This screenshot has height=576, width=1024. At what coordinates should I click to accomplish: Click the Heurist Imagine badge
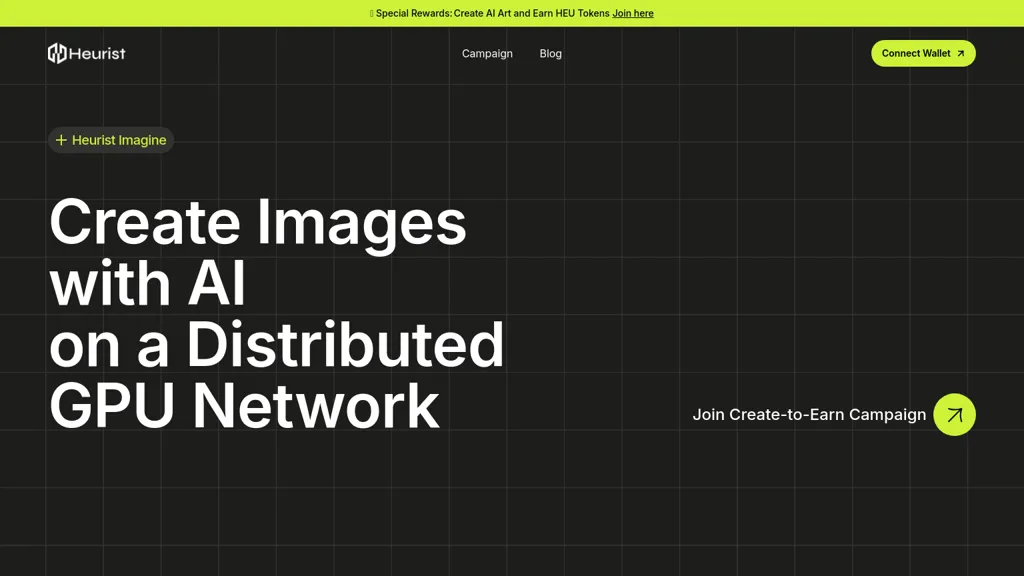[111, 140]
